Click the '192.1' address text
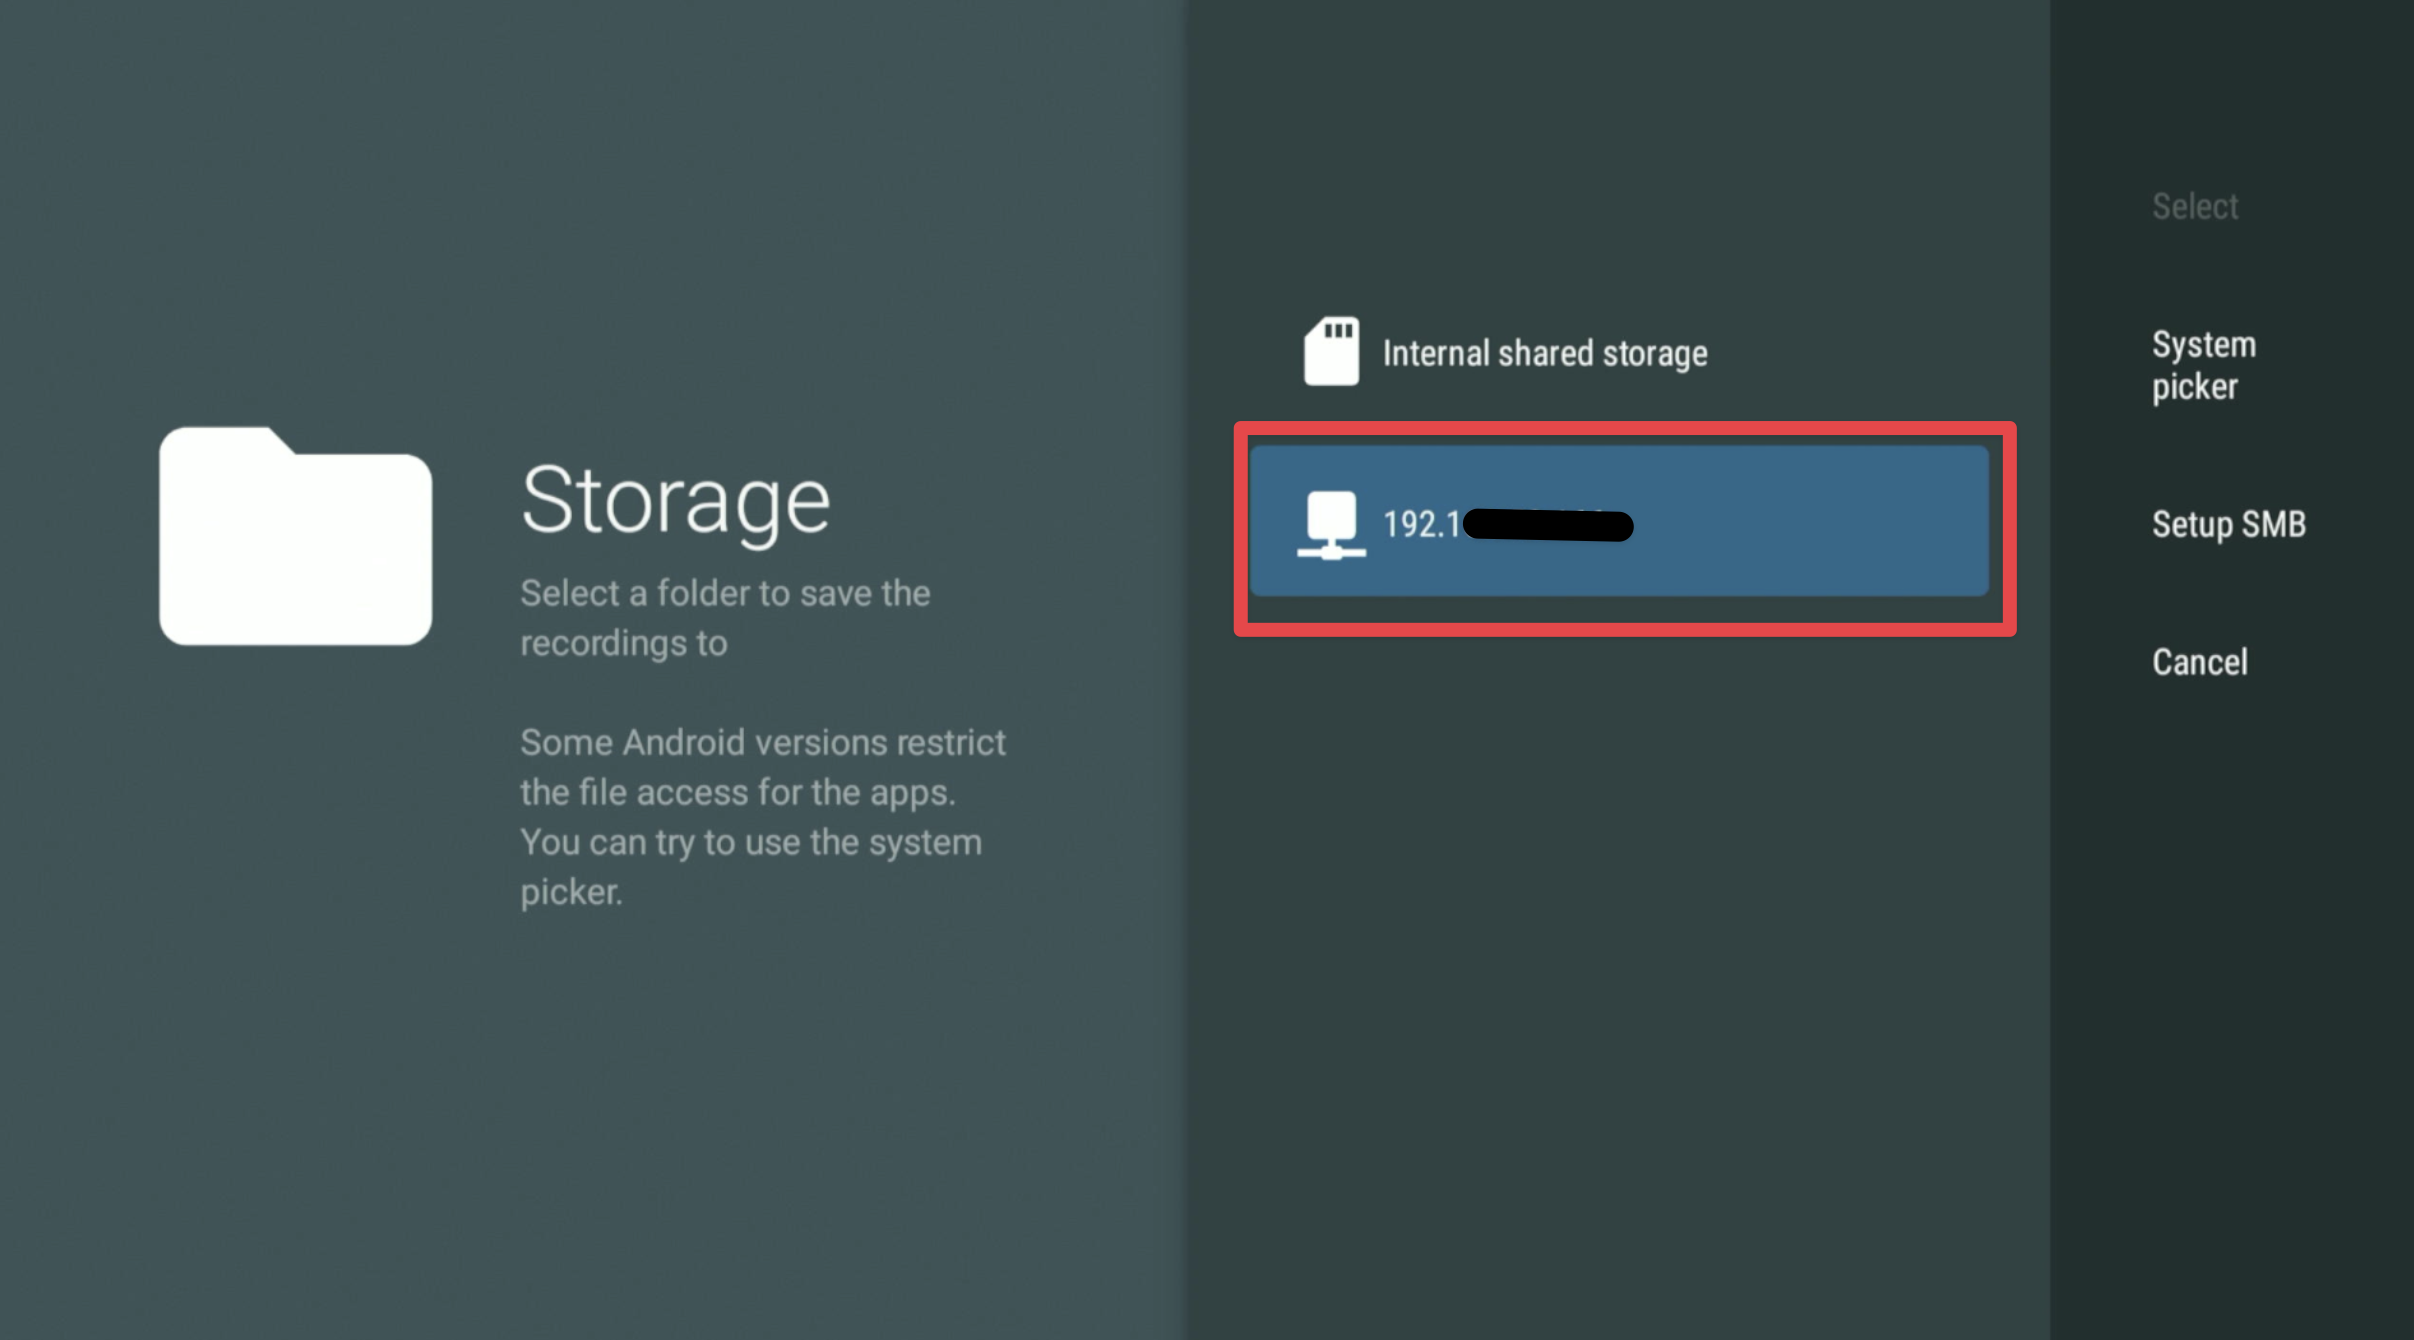This screenshot has width=2414, height=1340. [1421, 524]
